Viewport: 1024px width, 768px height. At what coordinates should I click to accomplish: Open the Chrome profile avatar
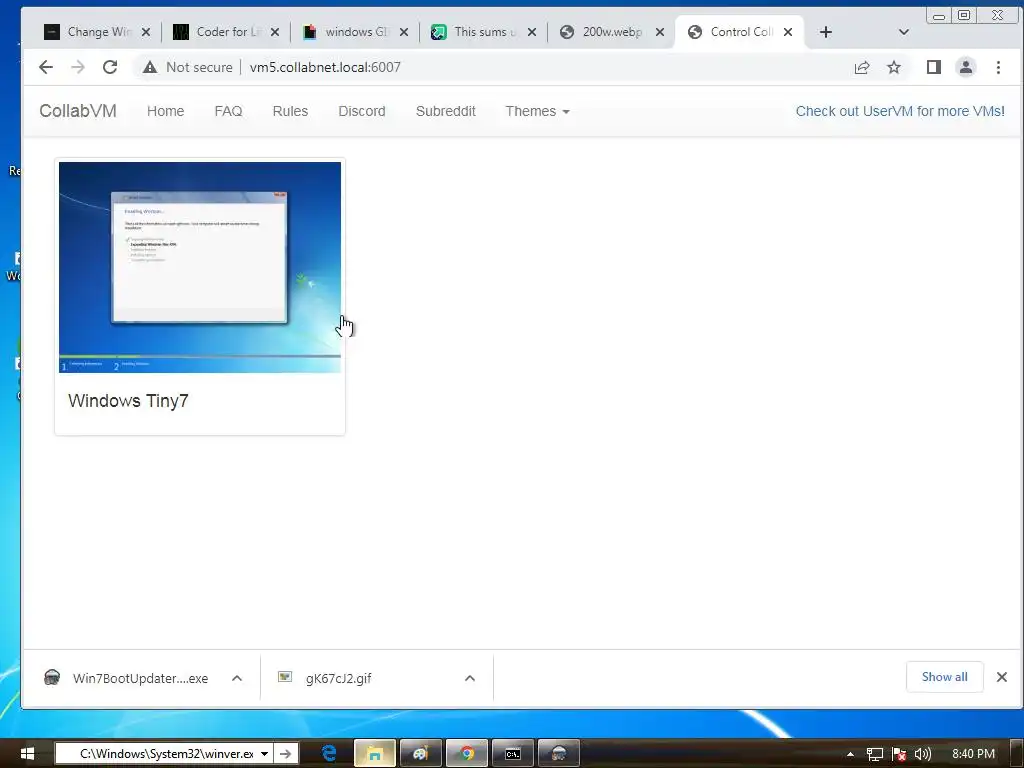pyautogui.click(x=966, y=67)
